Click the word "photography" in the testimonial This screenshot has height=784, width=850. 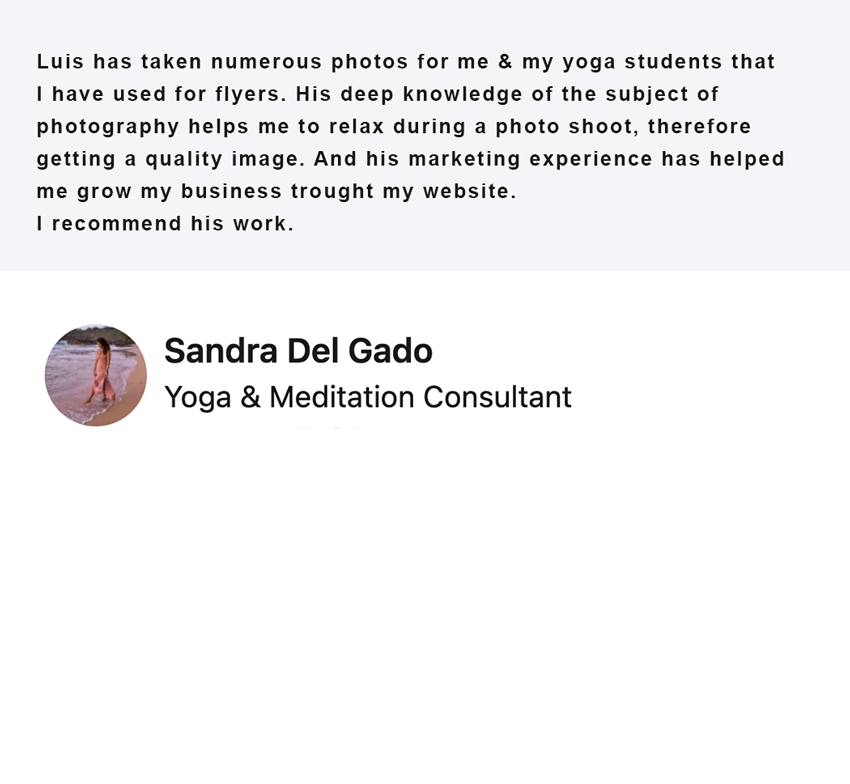[108, 127]
